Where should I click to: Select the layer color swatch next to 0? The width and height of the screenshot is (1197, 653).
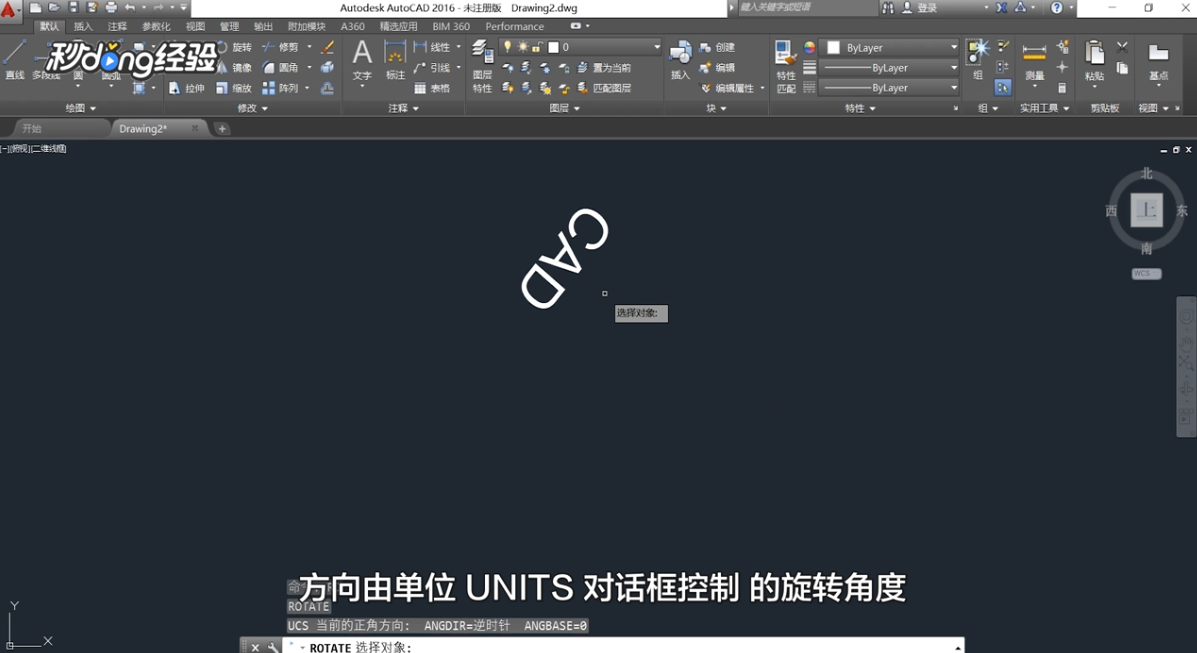point(554,45)
